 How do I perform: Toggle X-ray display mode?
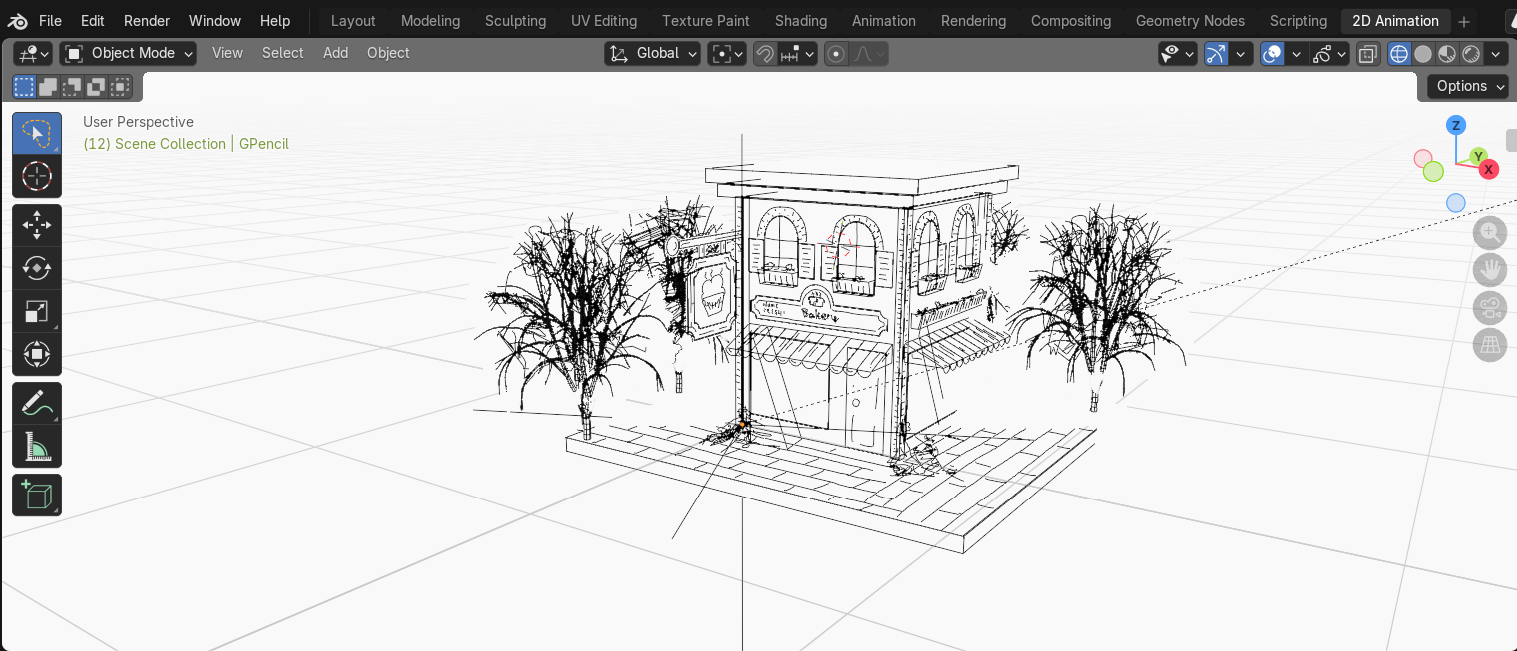point(1368,54)
